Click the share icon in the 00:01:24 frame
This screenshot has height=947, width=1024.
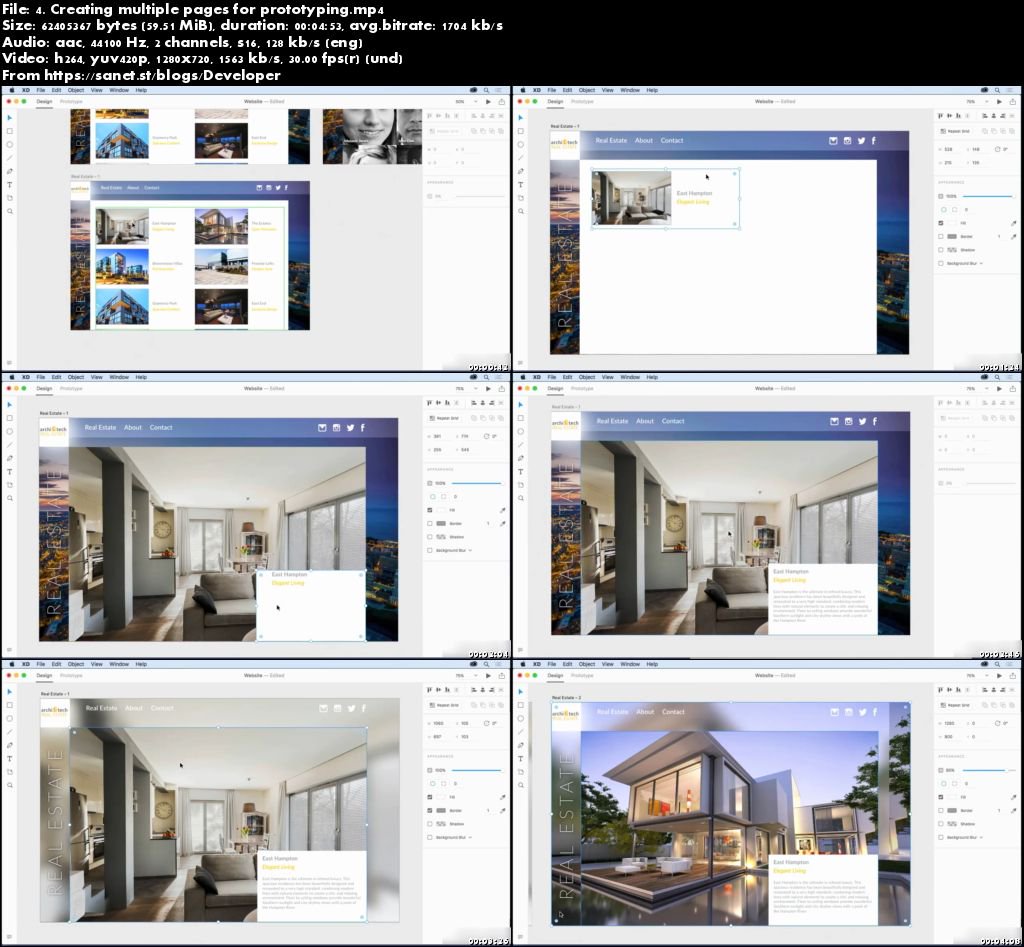coord(1013,102)
